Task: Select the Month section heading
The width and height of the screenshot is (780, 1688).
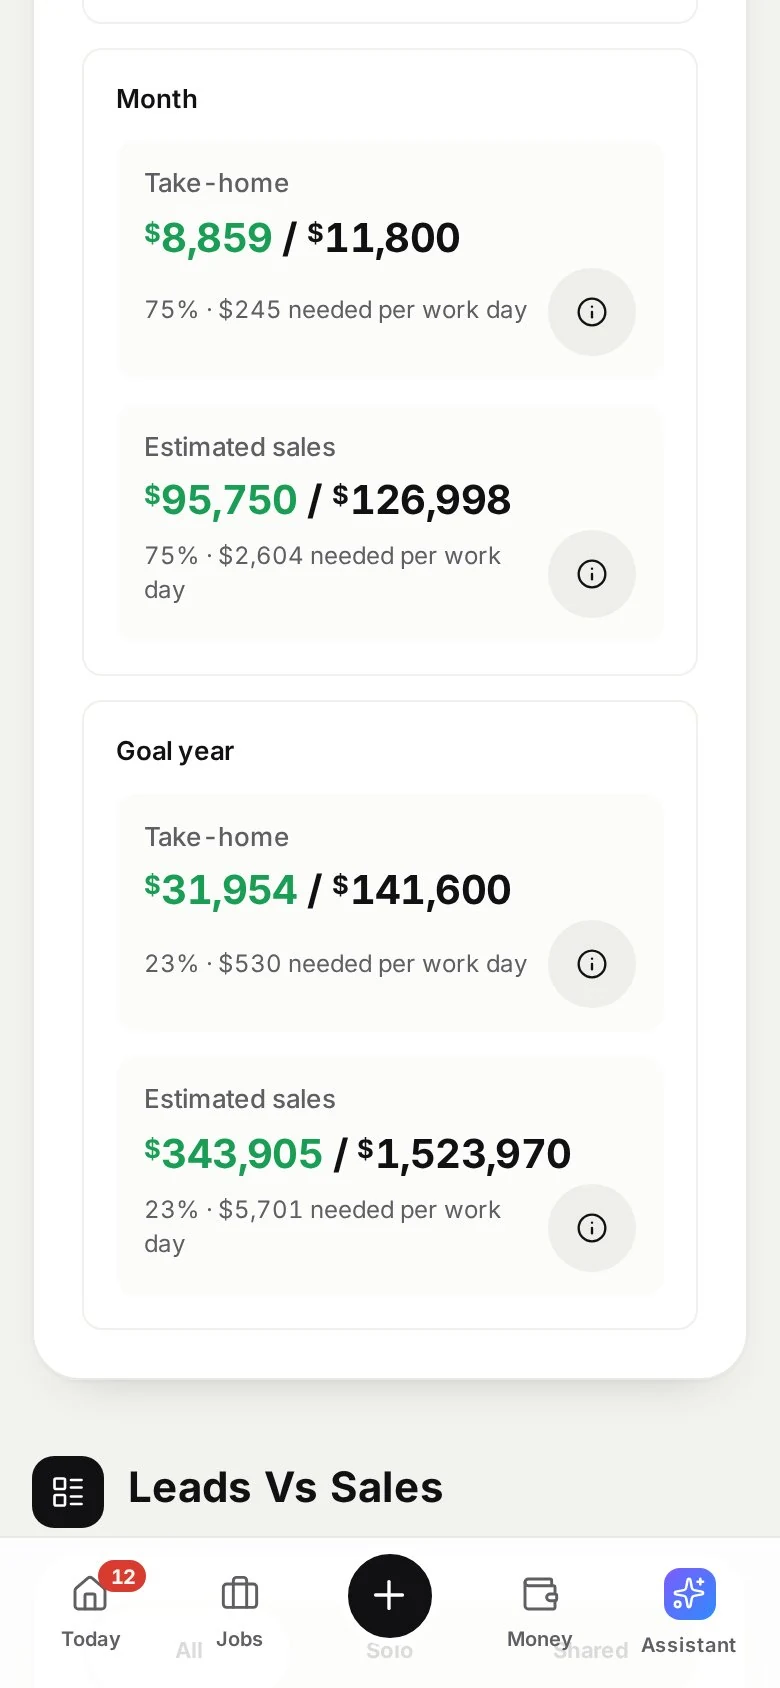Action: pyautogui.click(x=157, y=99)
